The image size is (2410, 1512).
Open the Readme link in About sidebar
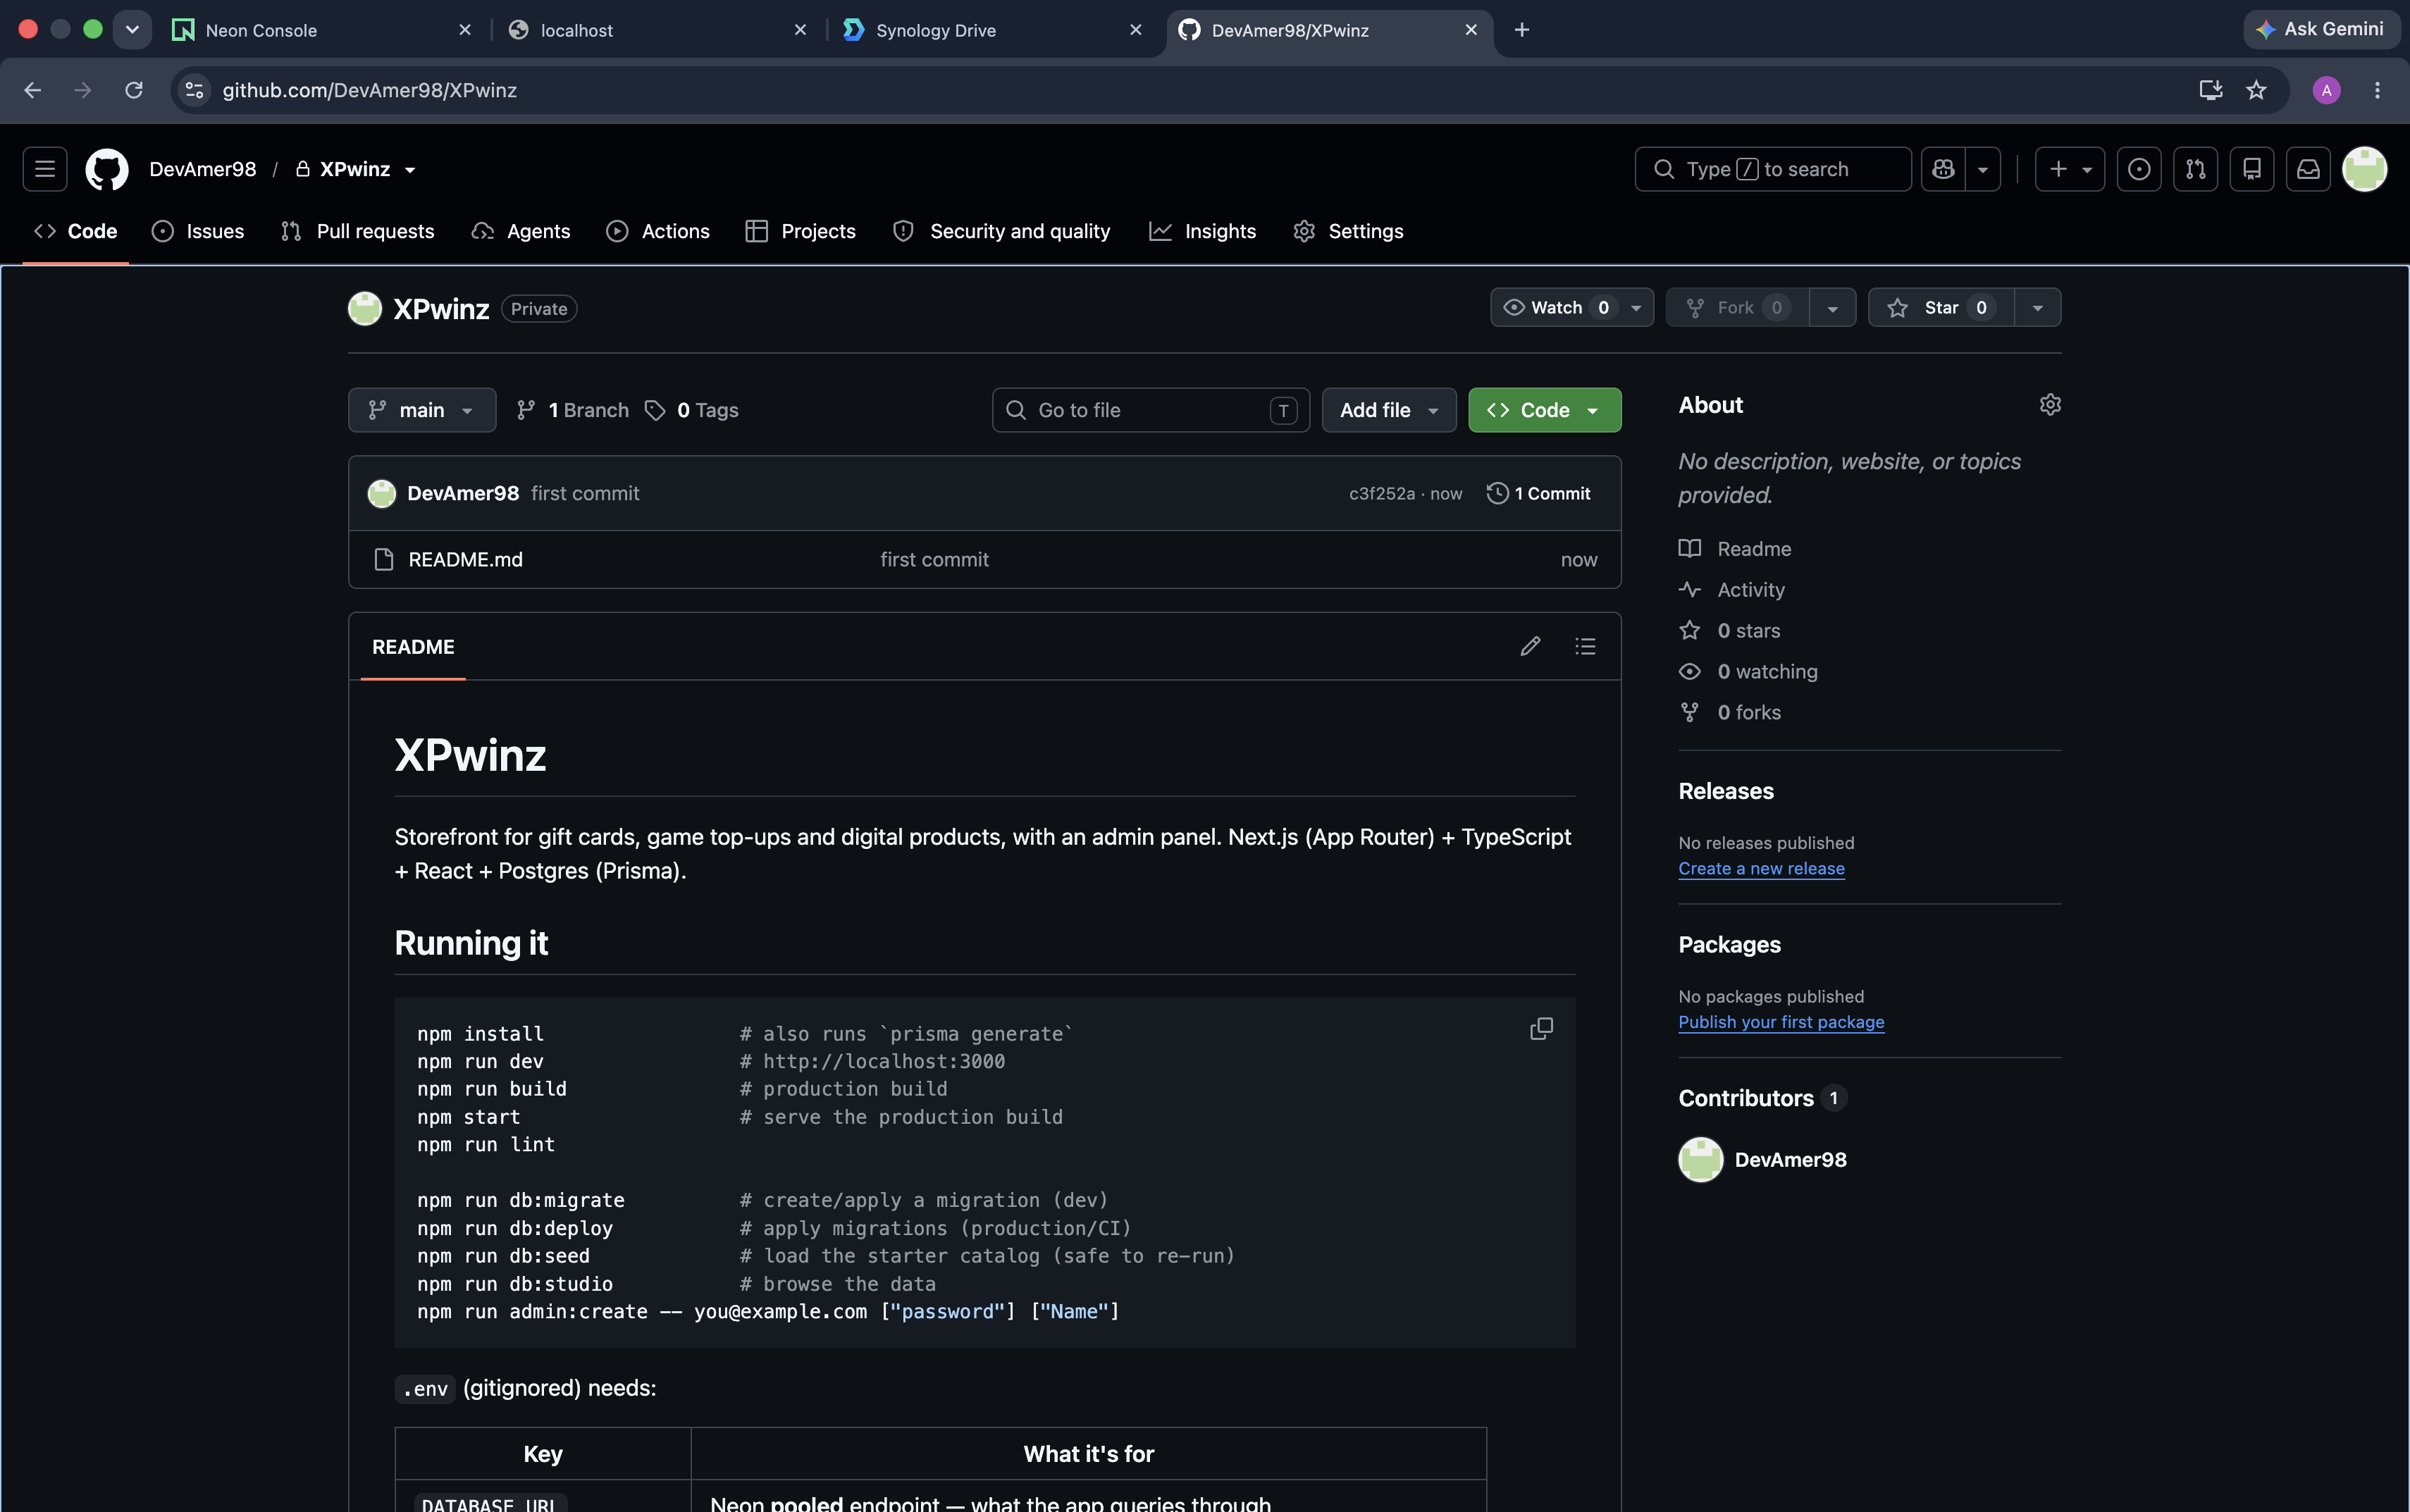click(x=1754, y=548)
